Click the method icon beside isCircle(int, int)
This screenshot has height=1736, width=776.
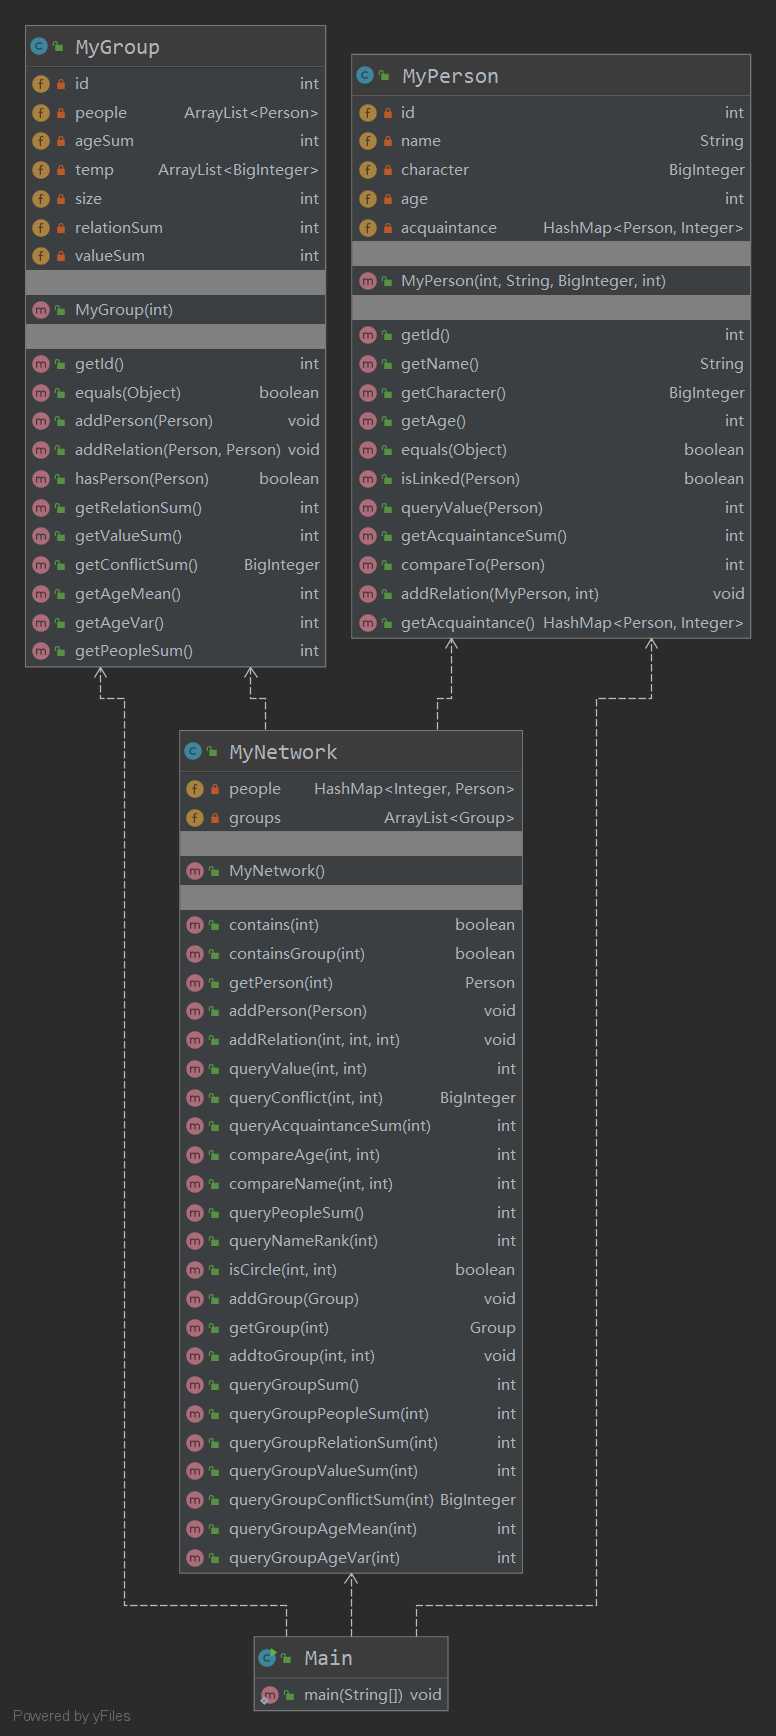coord(195,1270)
